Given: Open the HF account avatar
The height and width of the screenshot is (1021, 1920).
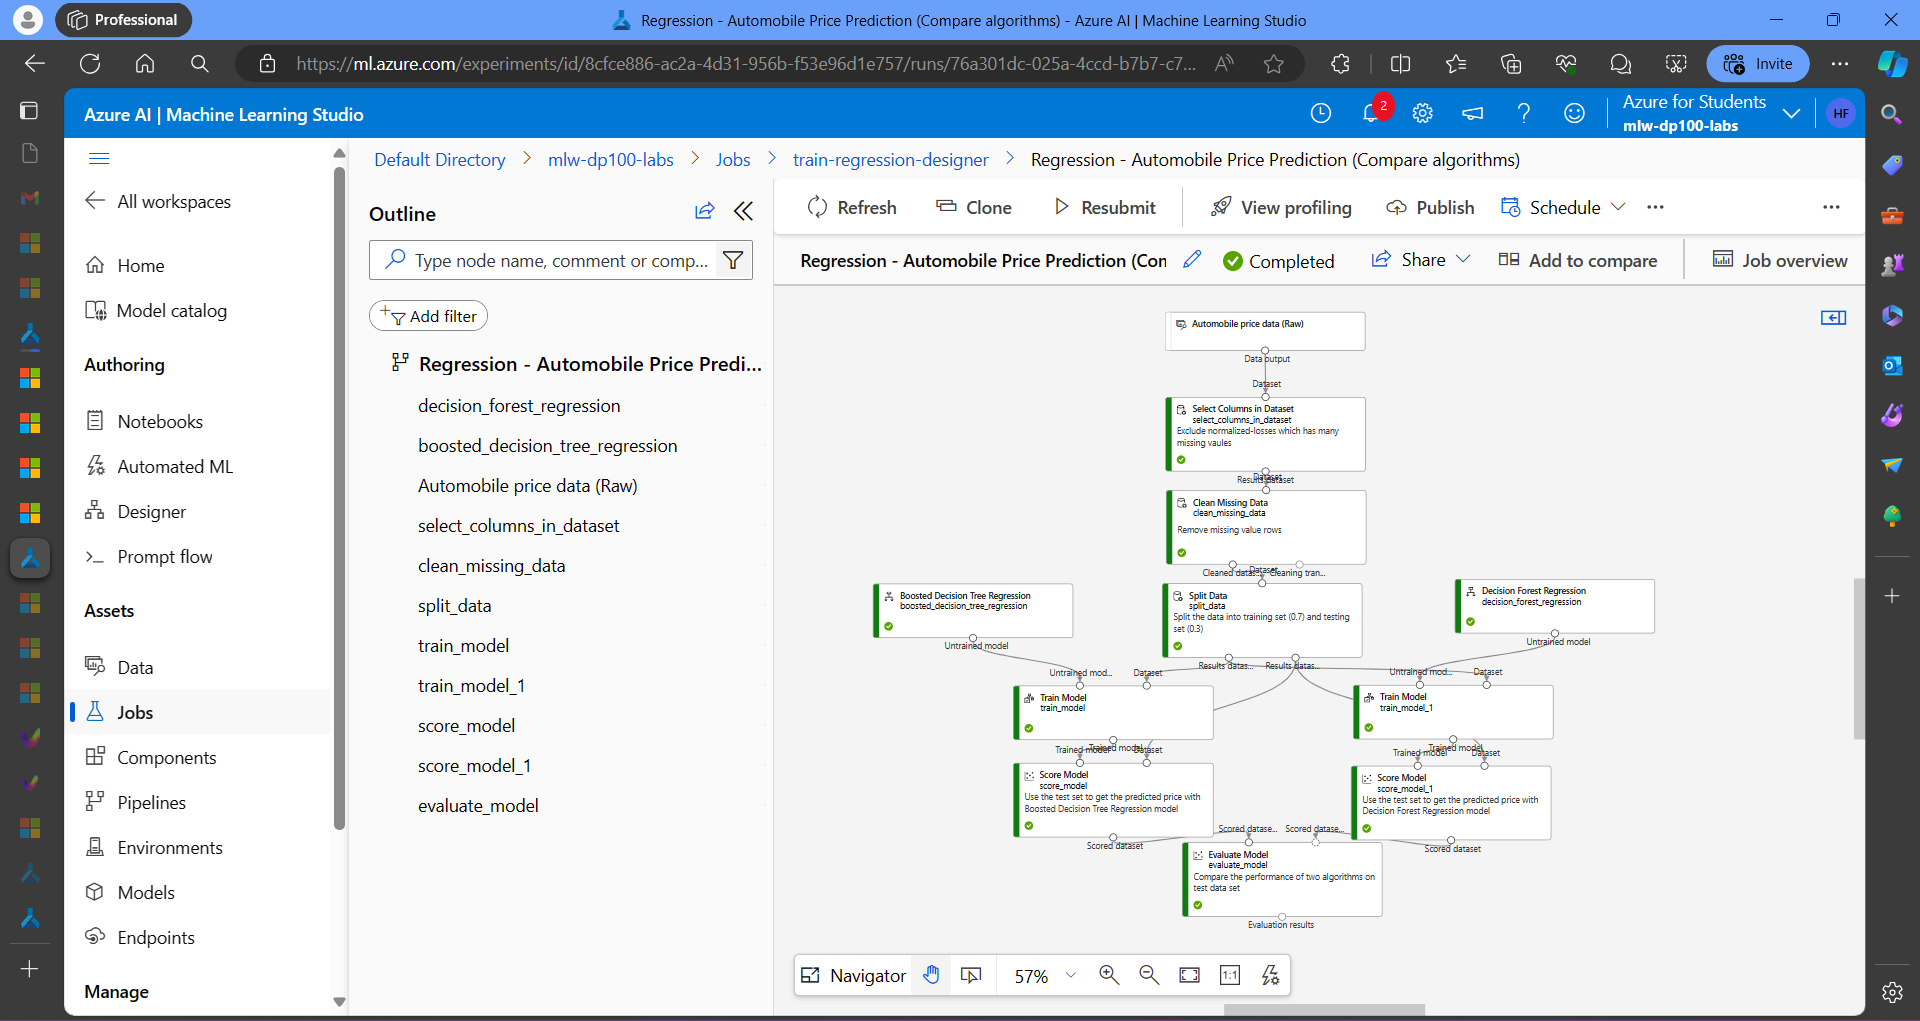Looking at the screenshot, I should click(x=1841, y=114).
